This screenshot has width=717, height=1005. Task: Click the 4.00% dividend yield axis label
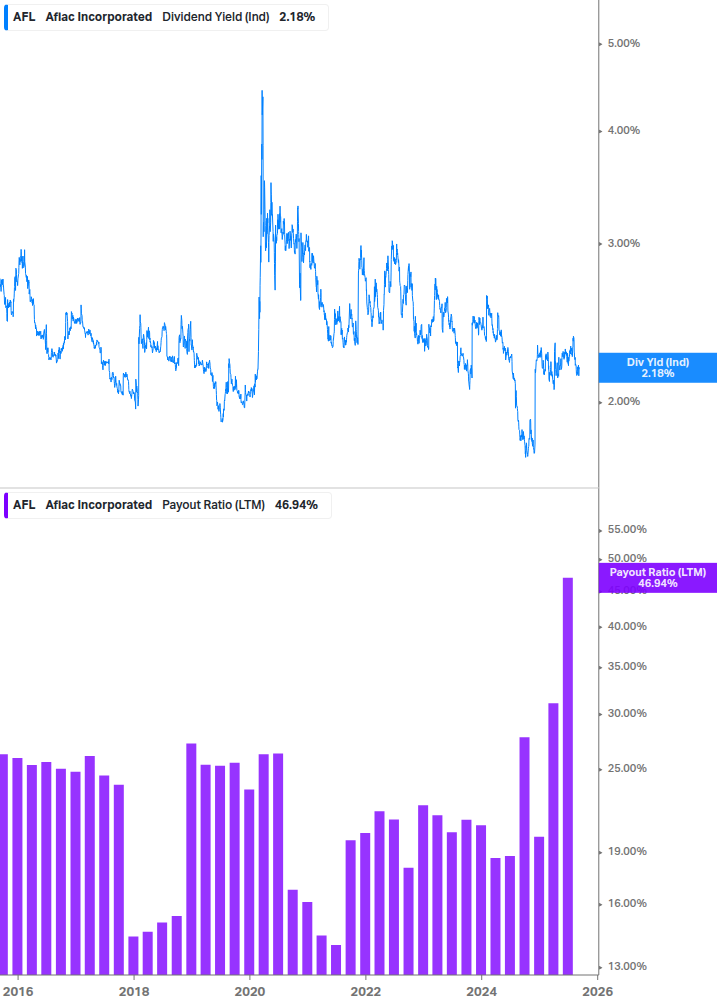623,130
